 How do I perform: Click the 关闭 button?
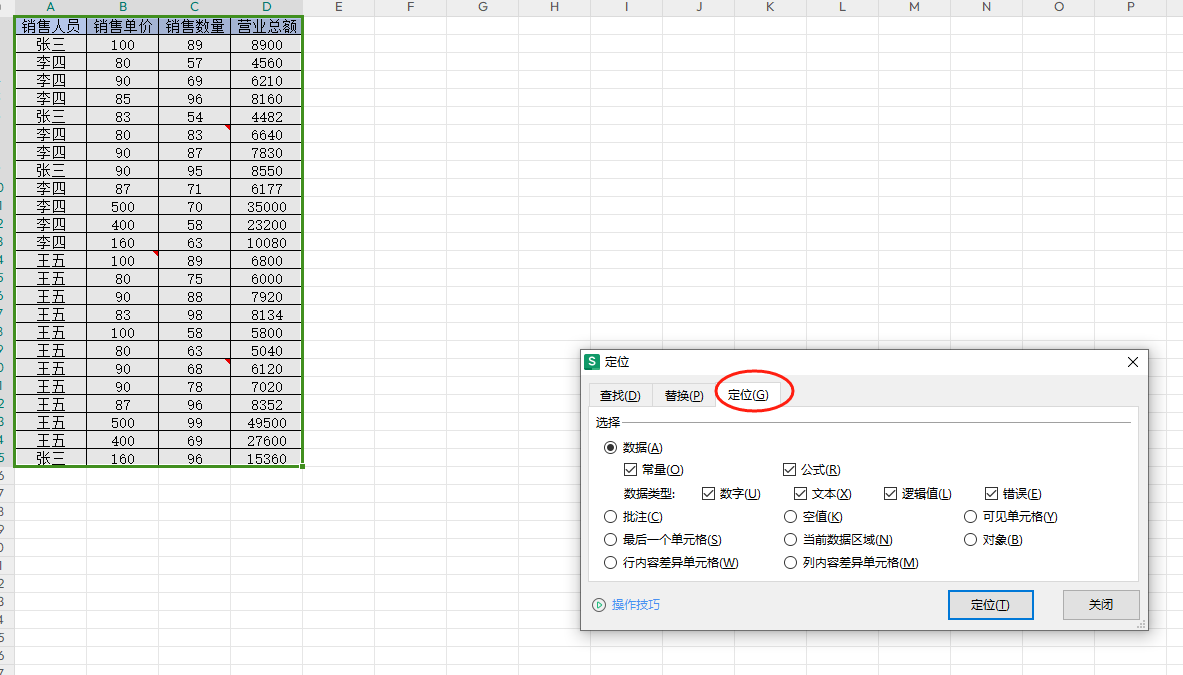[1101, 605]
